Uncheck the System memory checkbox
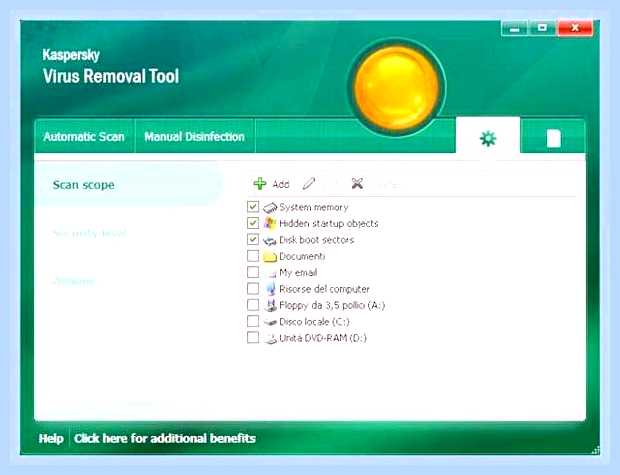The height and width of the screenshot is (475, 620). [253, 207]
